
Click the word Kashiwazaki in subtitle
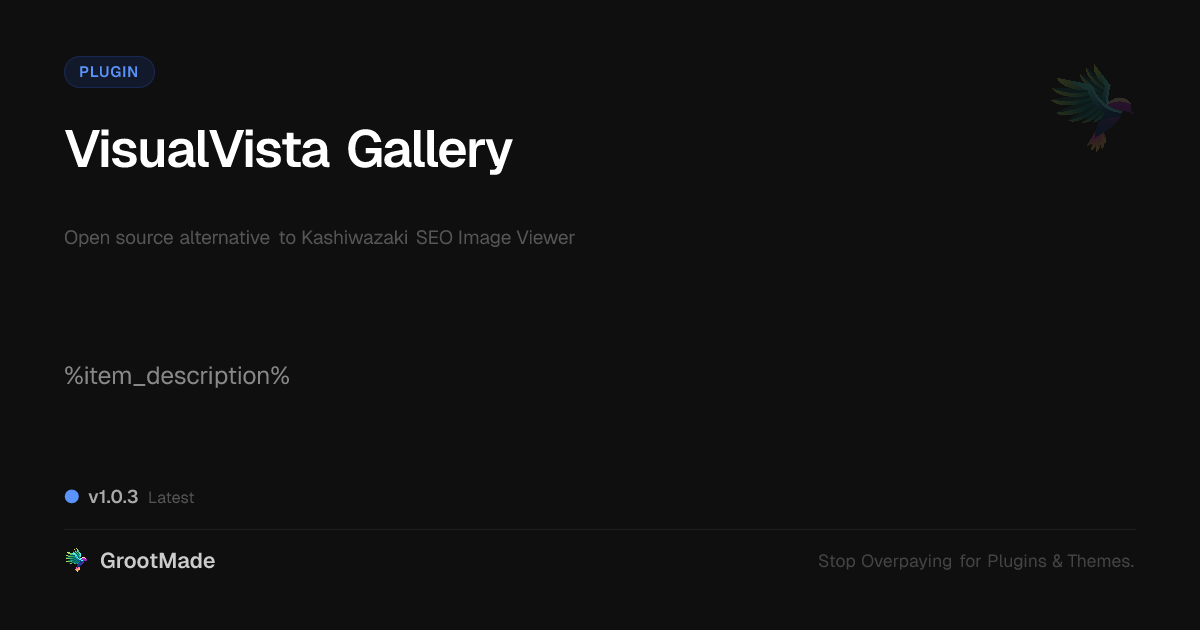[354, 238]
